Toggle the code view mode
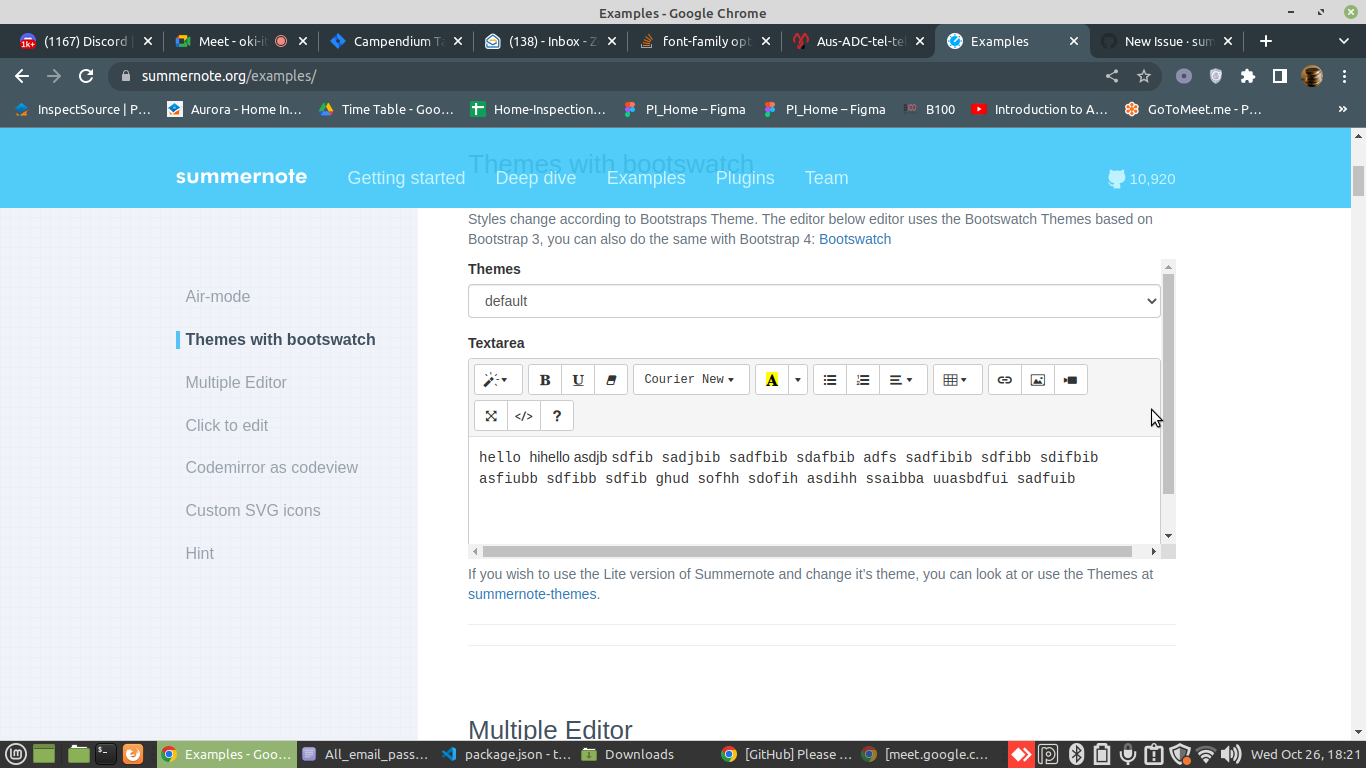This screenshot has height=768, width=1366. point(523,415)
